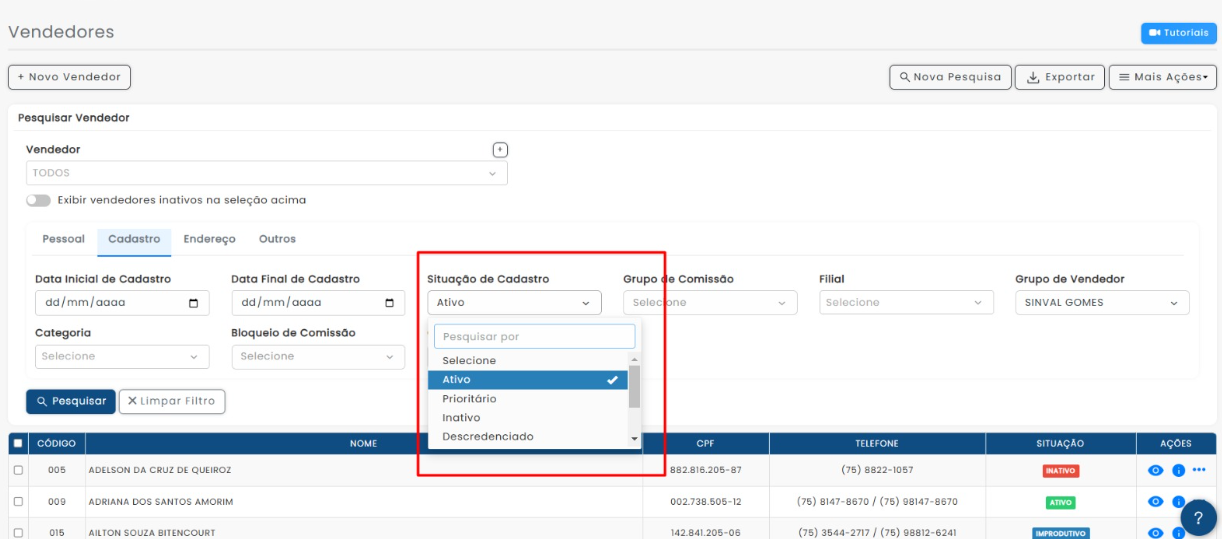Screen dimensions: 1222x539
Task: Open the Filial dropdown
Action: (x=905, y=303)
